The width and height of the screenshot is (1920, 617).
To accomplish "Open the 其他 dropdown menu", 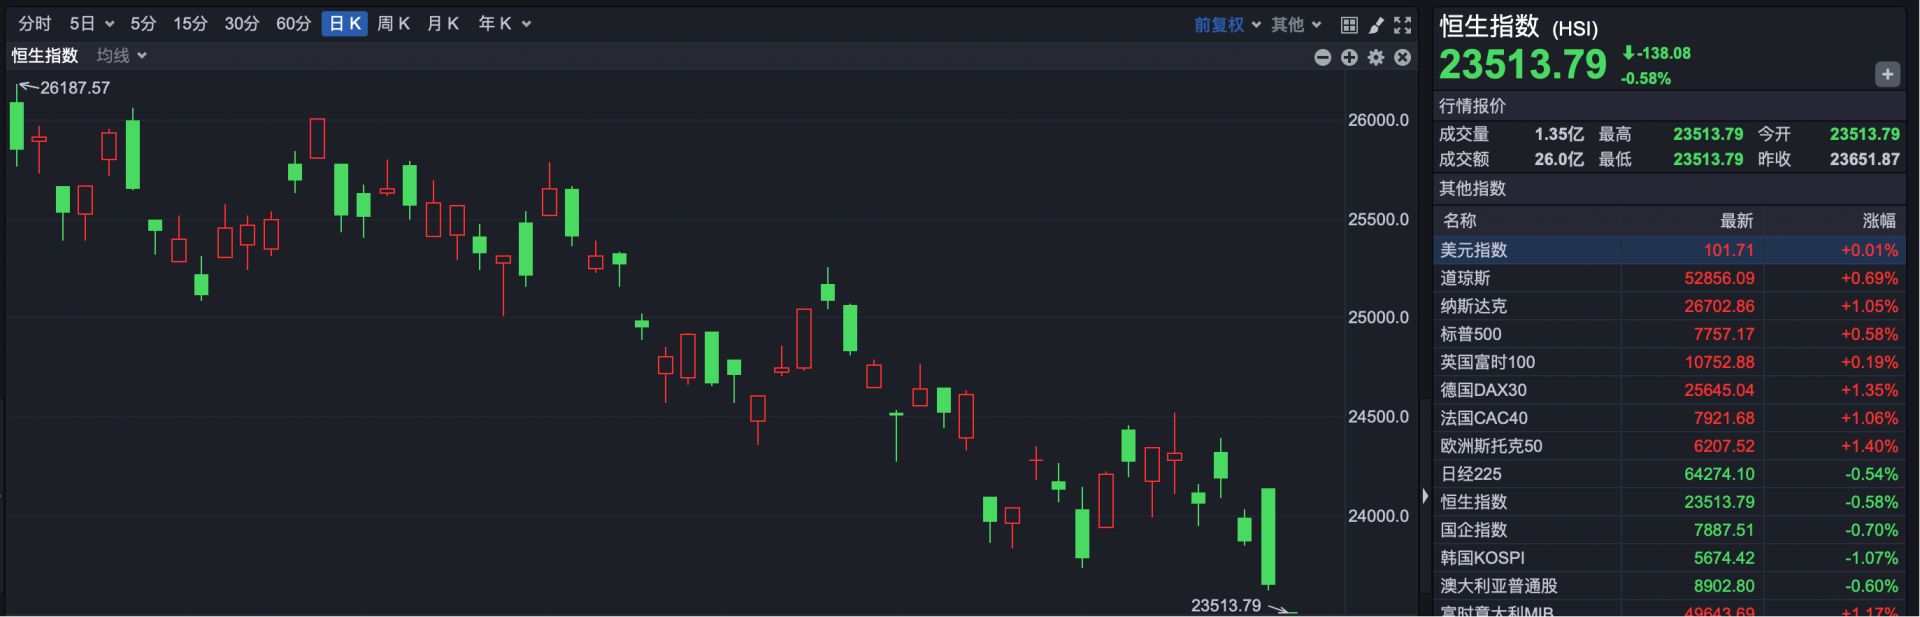I will point(1296,25).
